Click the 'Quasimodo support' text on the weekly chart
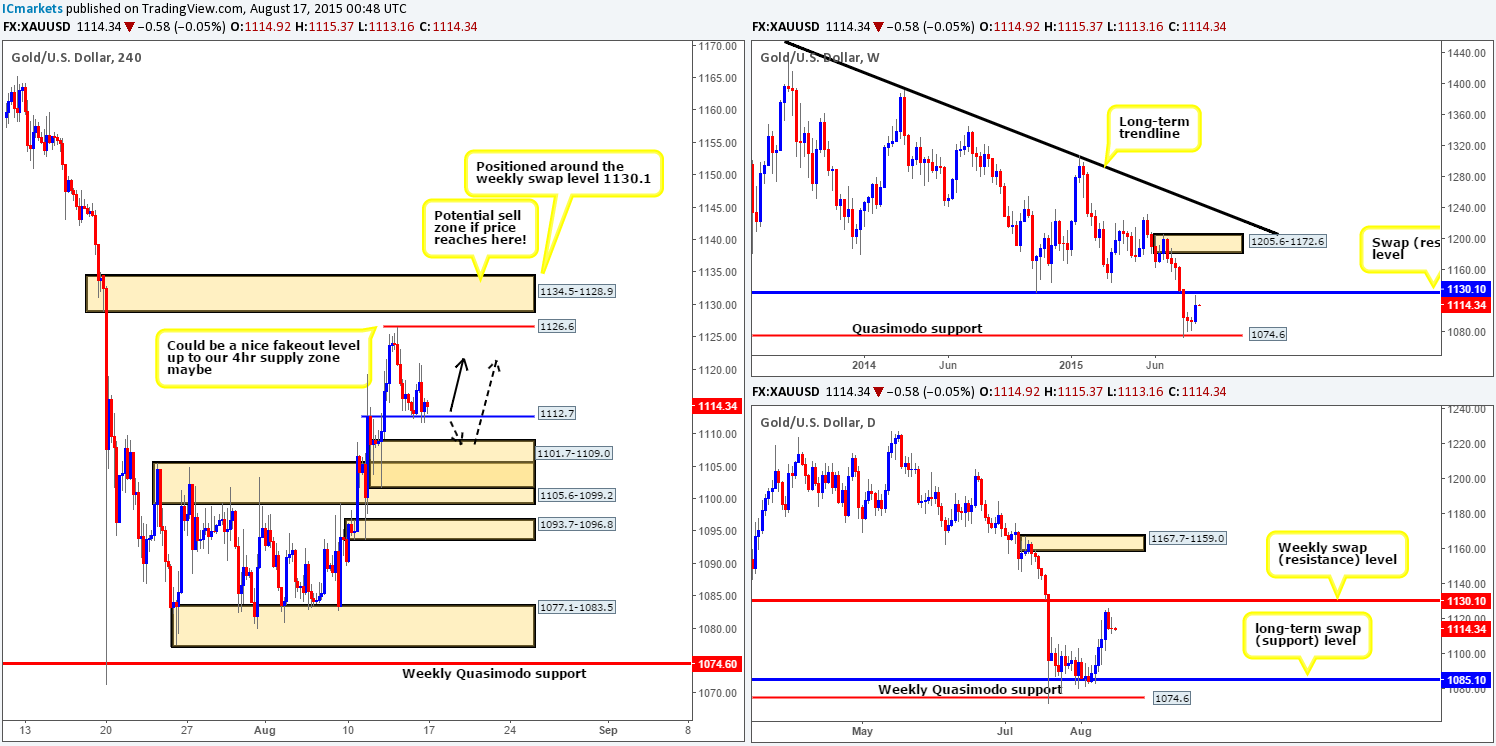This screenshot has height=746, width=1496. point(918,327)
